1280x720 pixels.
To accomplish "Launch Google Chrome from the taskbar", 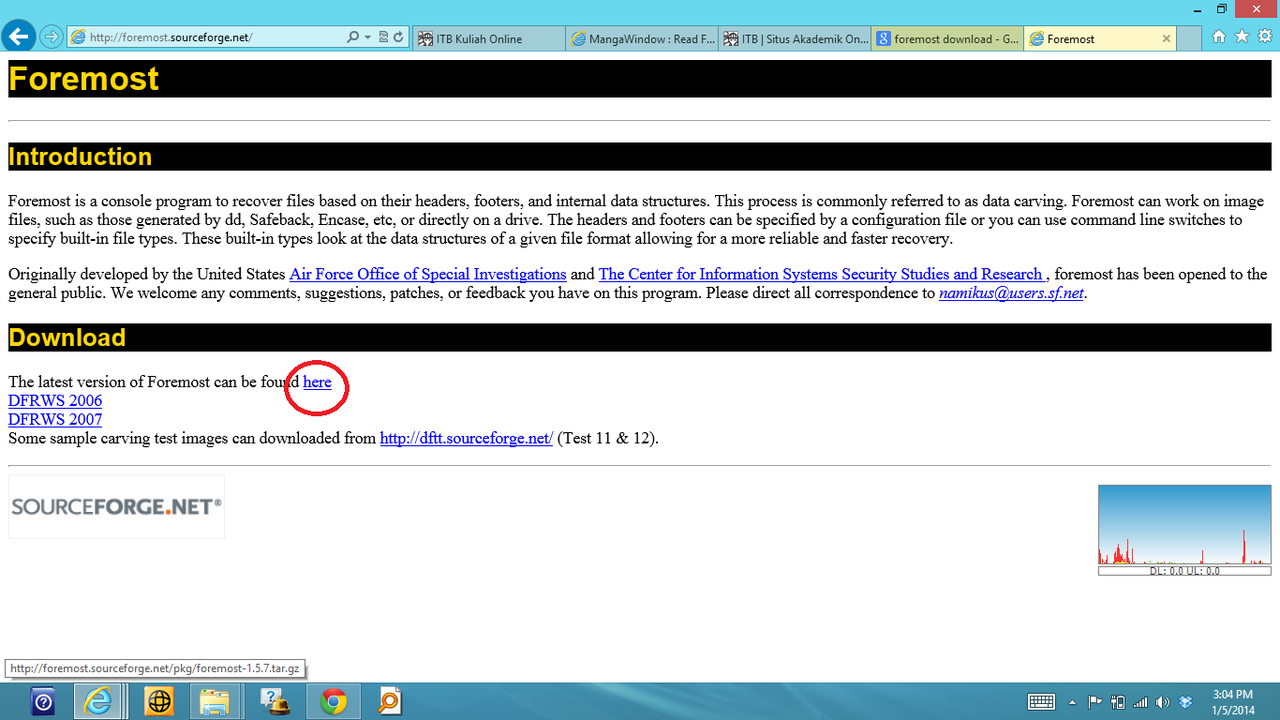I will [x=333, y=701].
